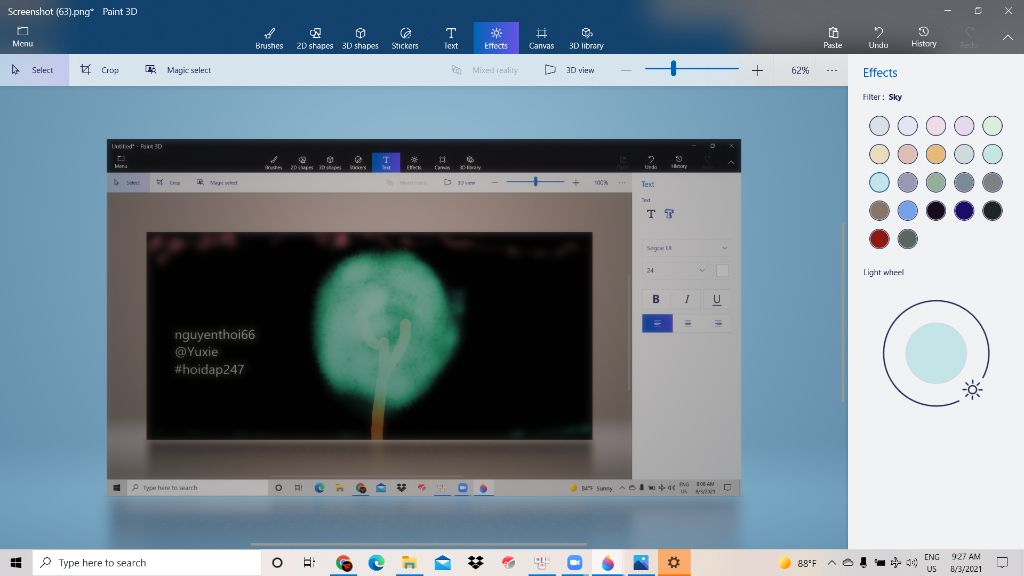Activate Magic select
This screenshot has width=1024, height=576.
pos(178,70)
